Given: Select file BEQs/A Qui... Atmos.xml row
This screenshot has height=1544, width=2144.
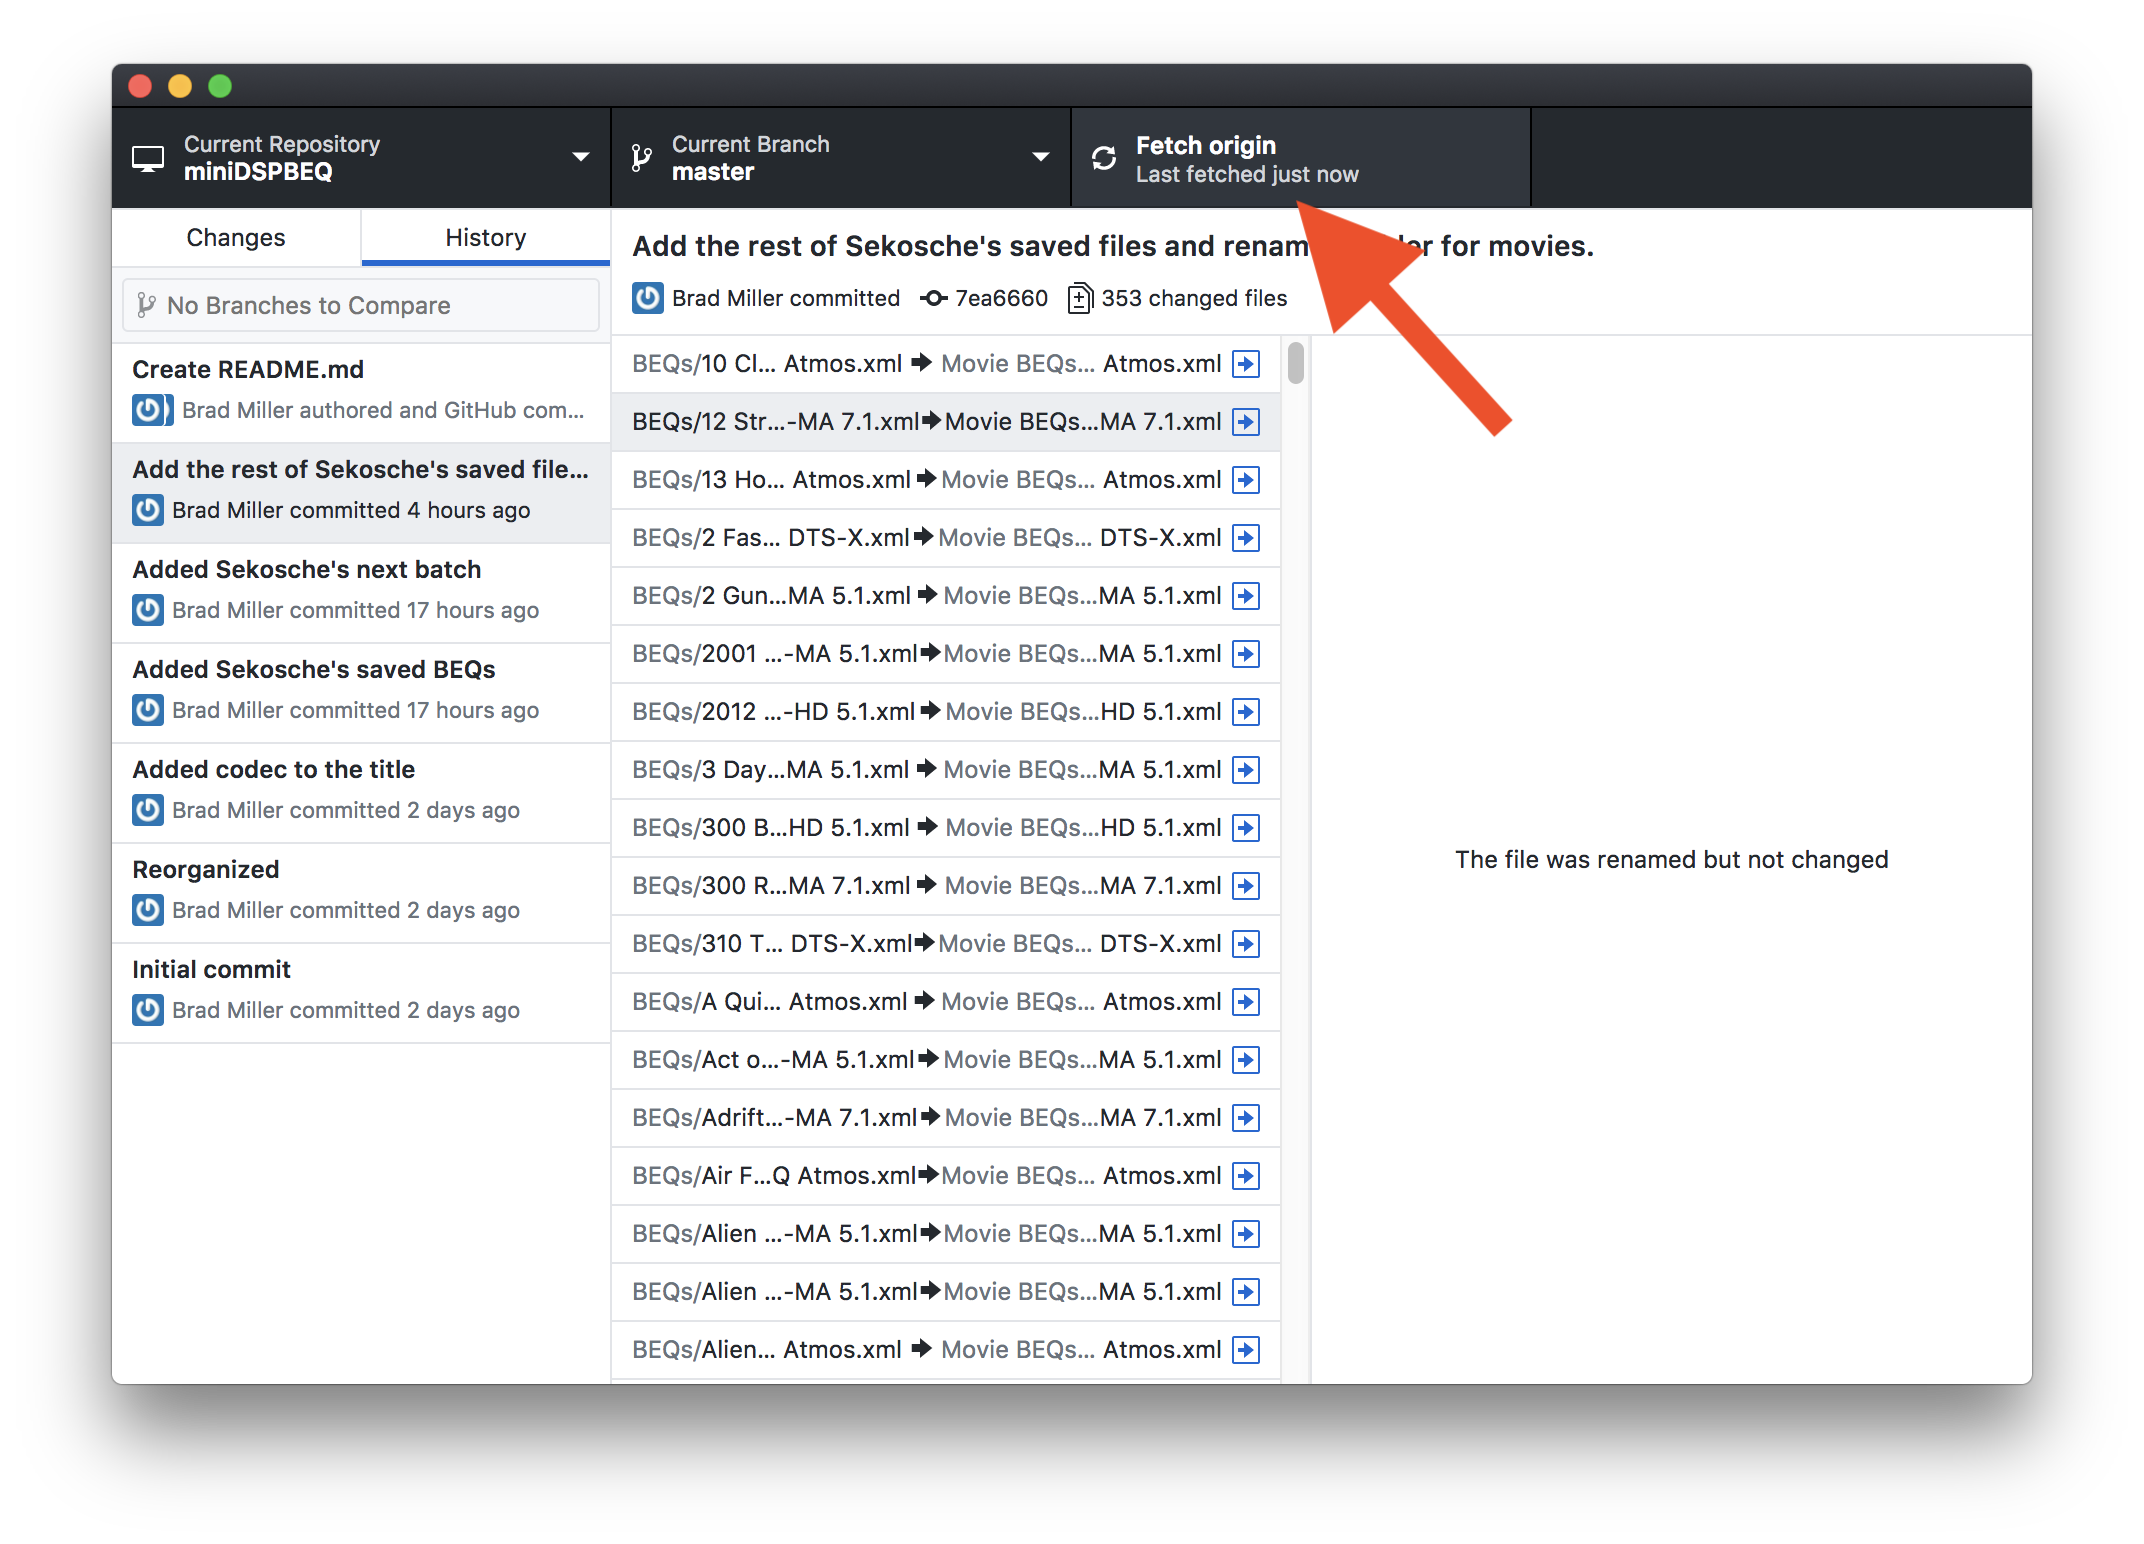Looking at the screenshot, I should [x=946, y=1002].
